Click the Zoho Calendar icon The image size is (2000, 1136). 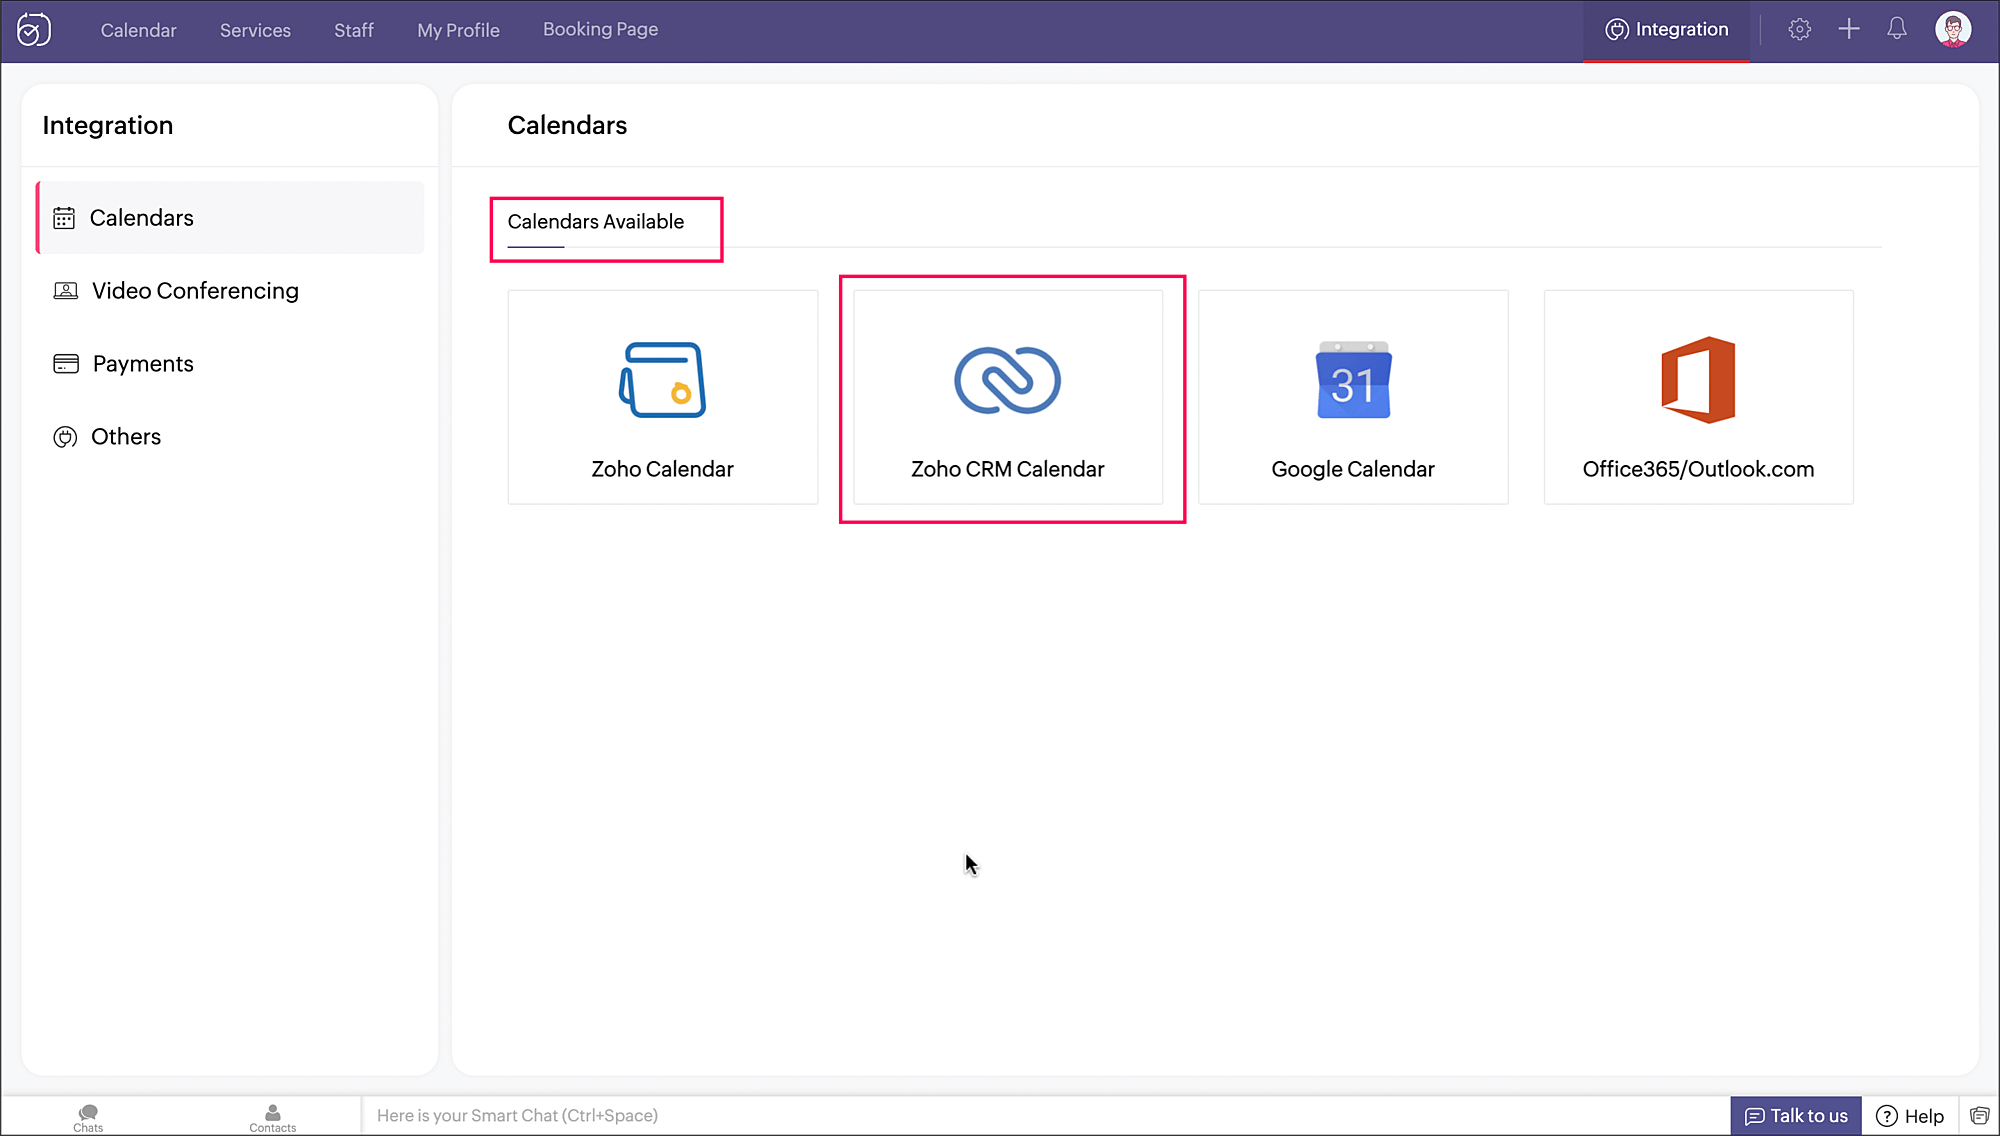coord(662,380)
